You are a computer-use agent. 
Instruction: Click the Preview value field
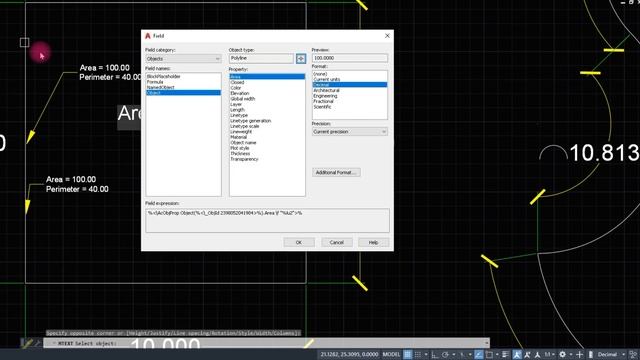click(349, 58)
